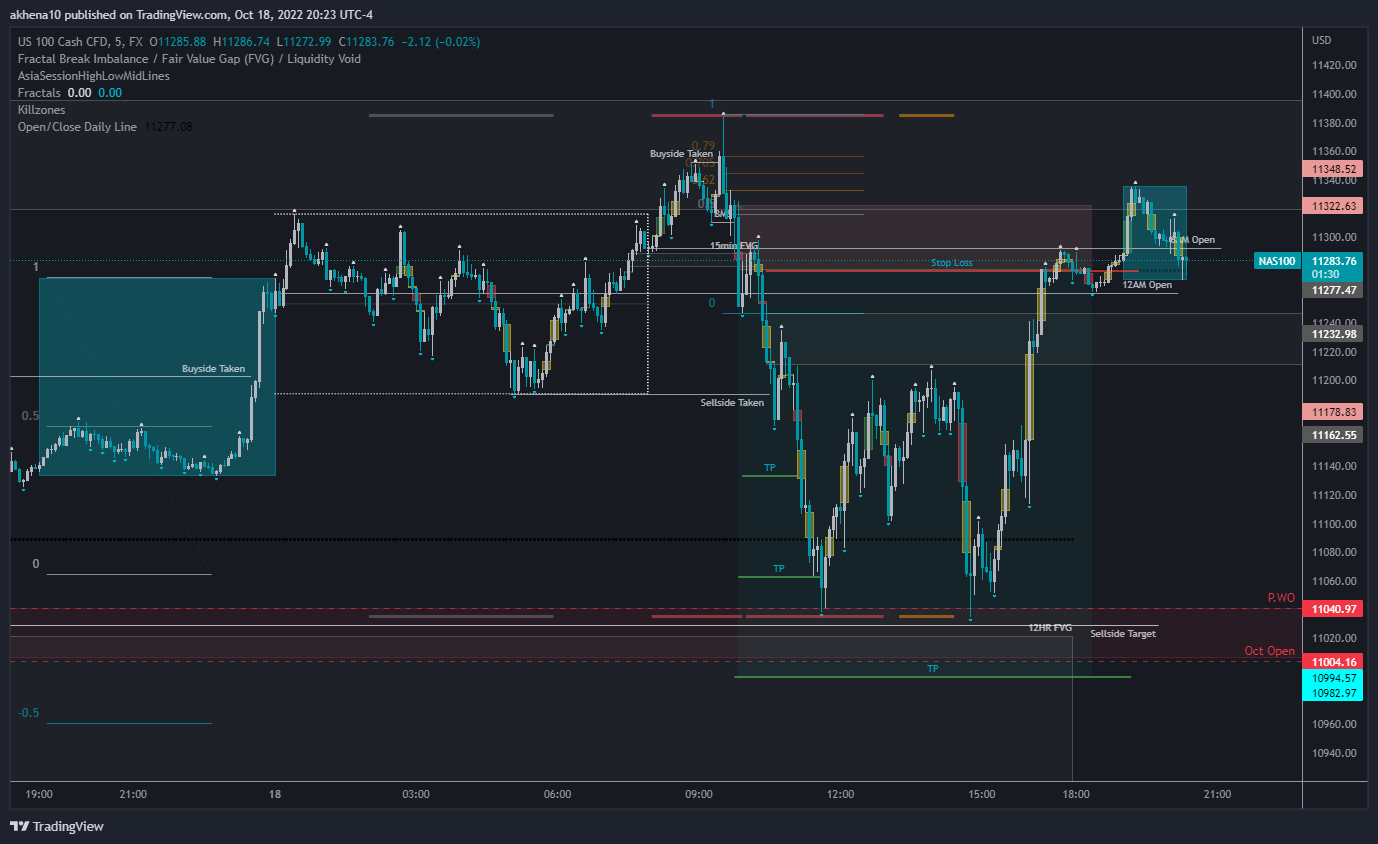Click the 11277.47 price tag
Screen dimensions: 1378x844
click(1333, 290)
